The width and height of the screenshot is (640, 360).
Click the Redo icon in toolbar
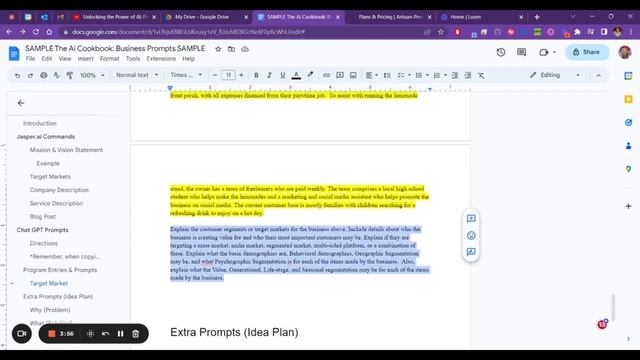tap(30, 76)
